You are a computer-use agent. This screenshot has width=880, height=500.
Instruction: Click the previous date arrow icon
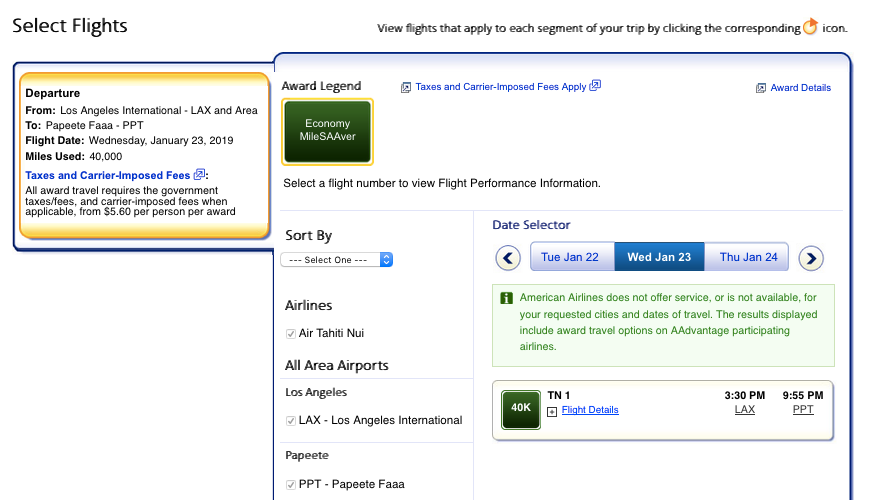pyautogui.click(x=509, y=258)
